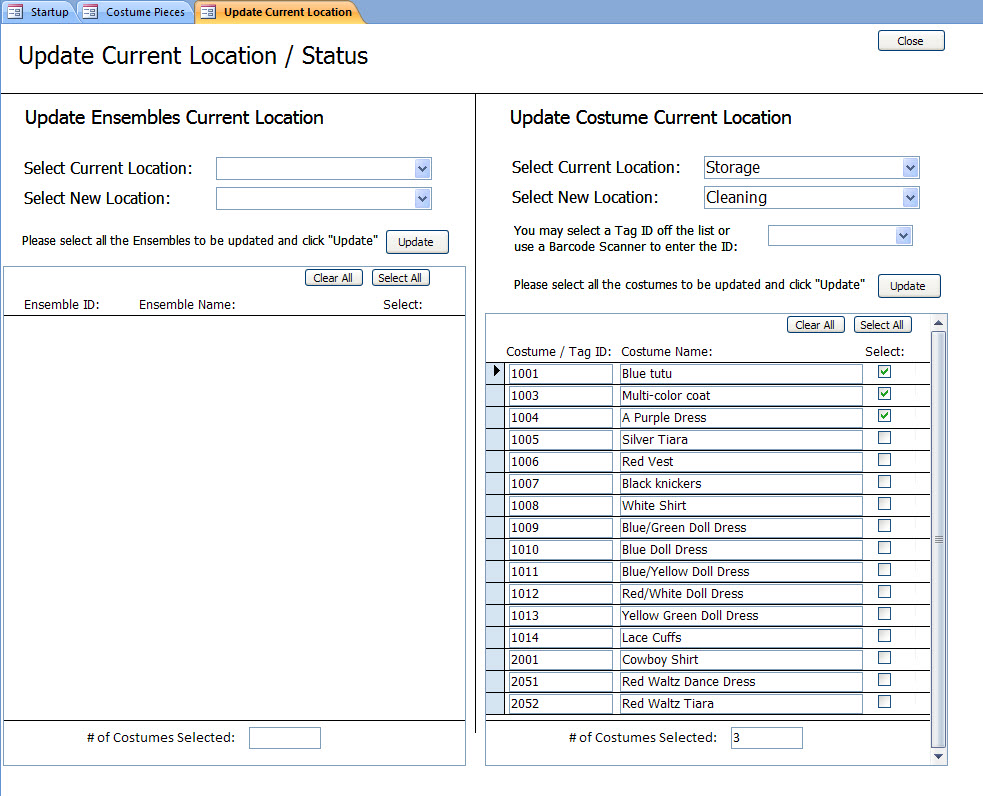
Task: Check the Black knickers checkbox
Action: [x=884, y=481]
